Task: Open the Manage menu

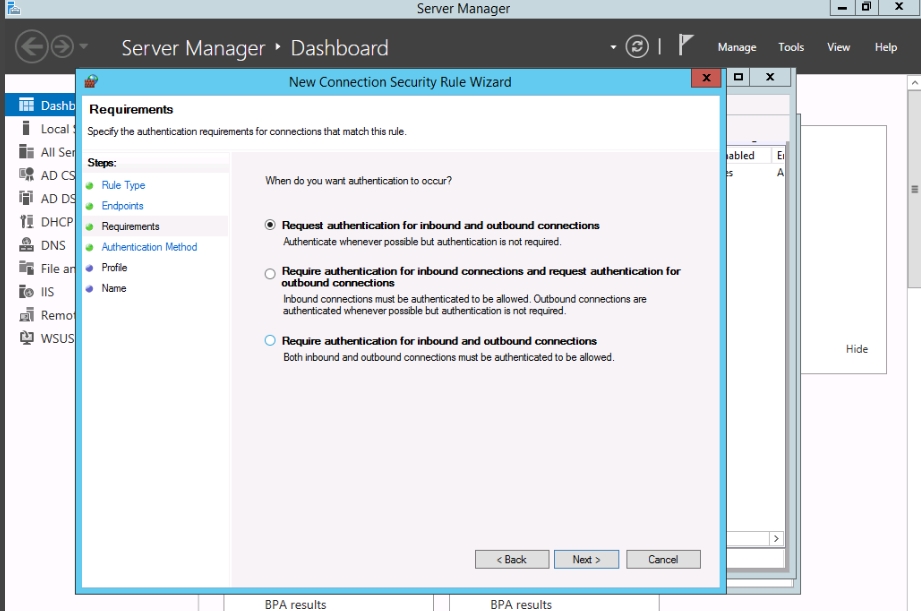Action: pos(737,47)
